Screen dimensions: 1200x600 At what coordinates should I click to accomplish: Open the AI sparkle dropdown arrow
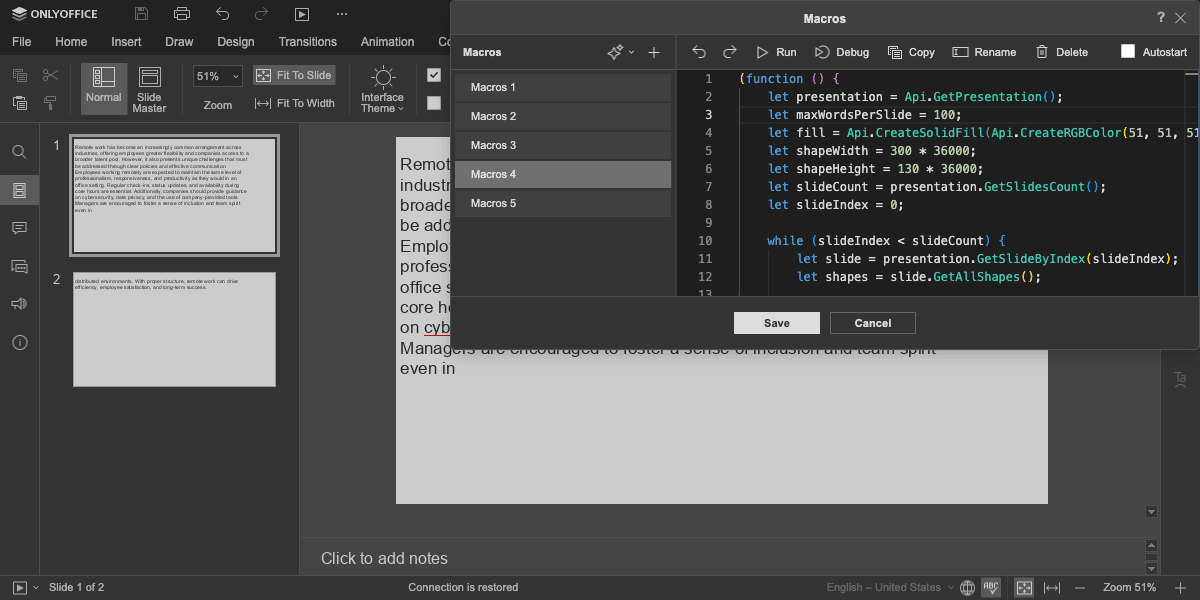632,52
